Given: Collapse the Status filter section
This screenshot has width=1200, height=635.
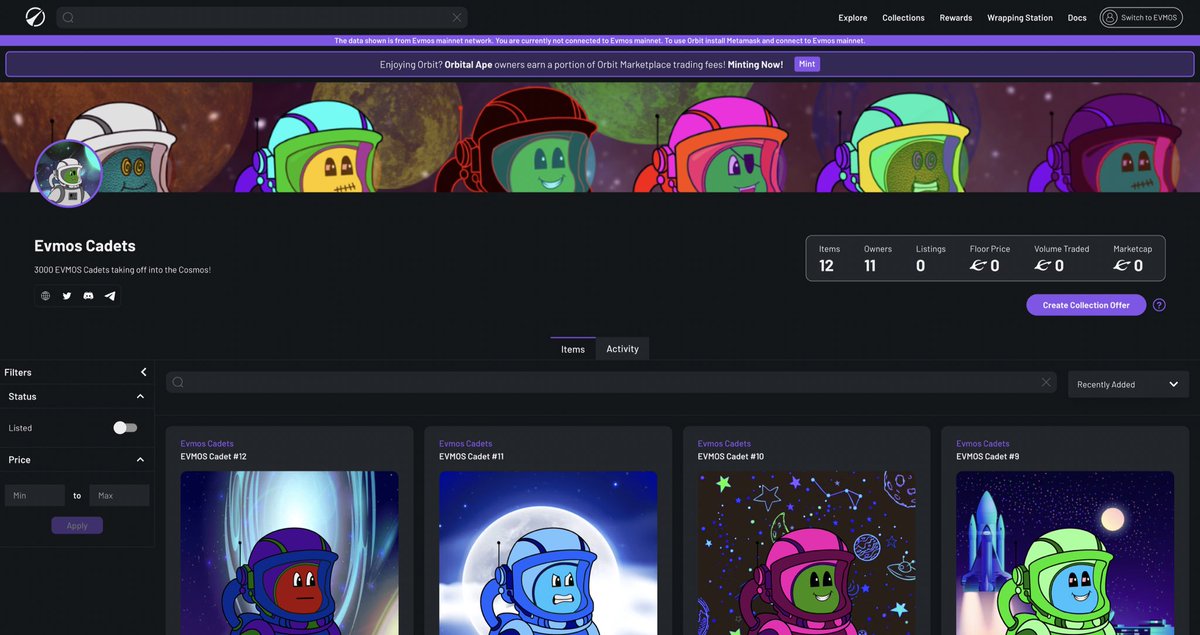Looking at the screenshot, I should click(140, 396).
